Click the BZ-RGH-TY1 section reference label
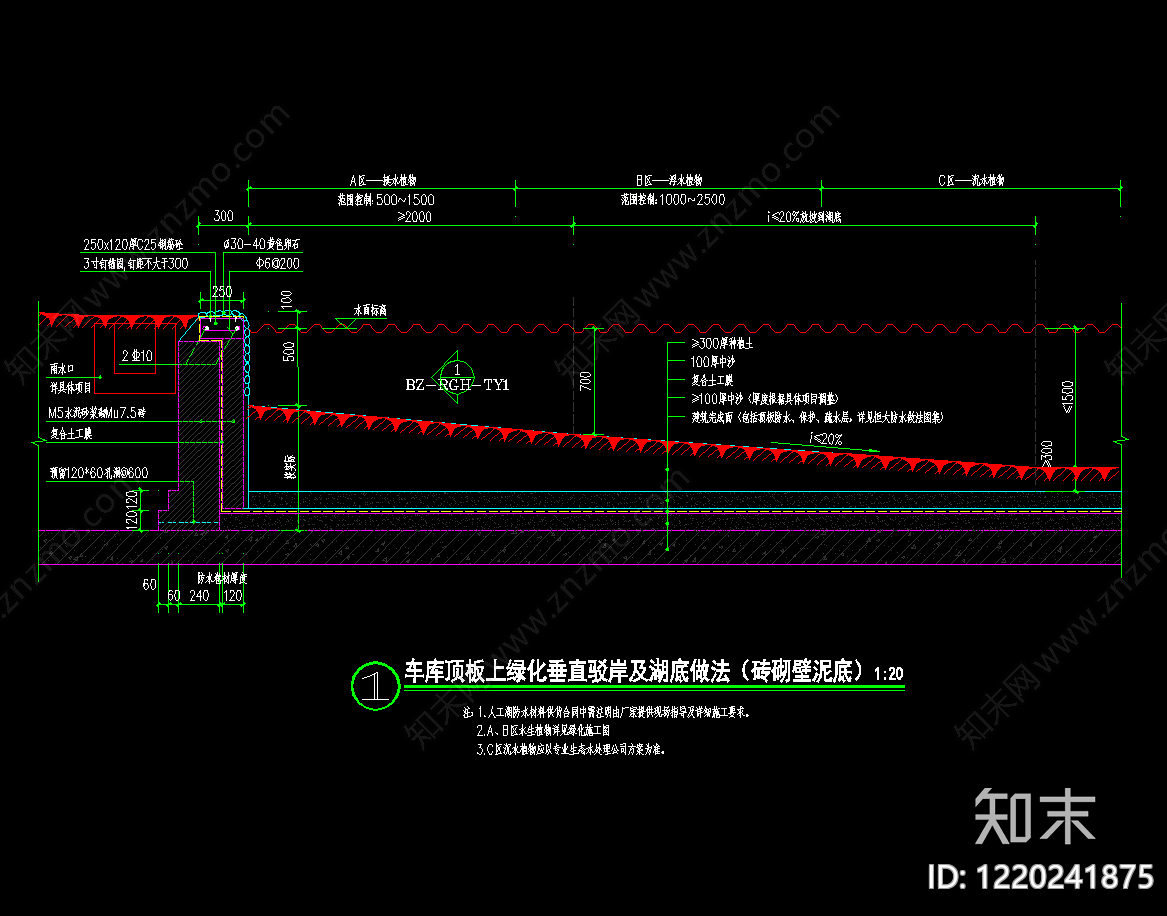The image size is (1167, 916). [x=457, y=385]
